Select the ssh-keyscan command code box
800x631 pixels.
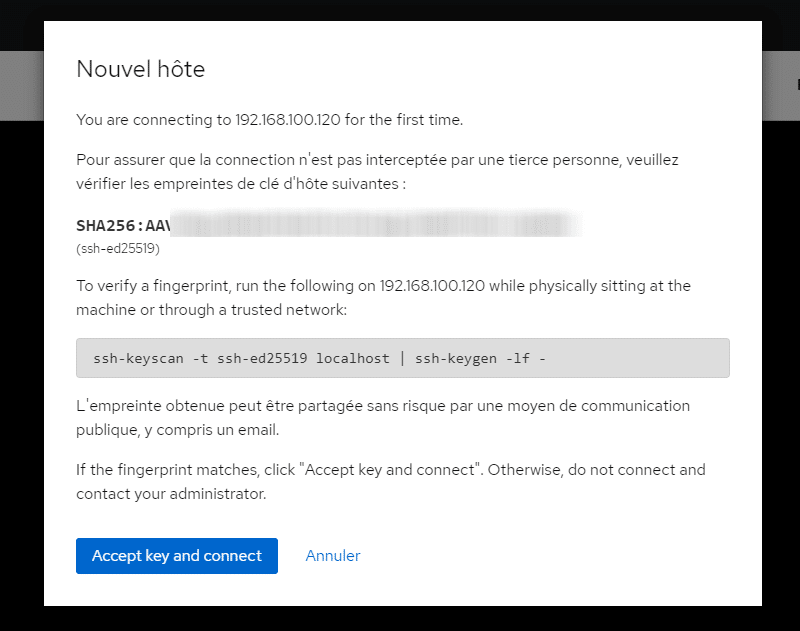tap(403, 358)
